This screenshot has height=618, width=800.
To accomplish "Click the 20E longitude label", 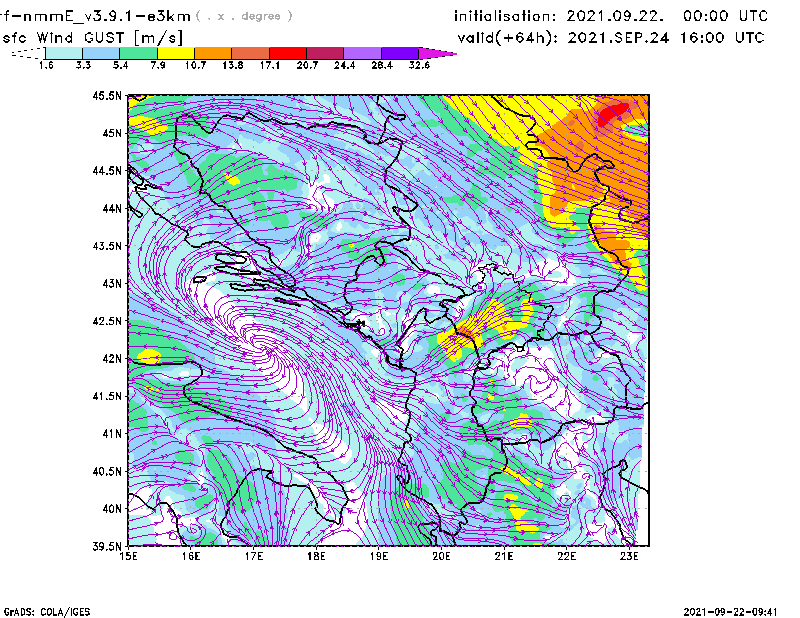I will (441, 556).
